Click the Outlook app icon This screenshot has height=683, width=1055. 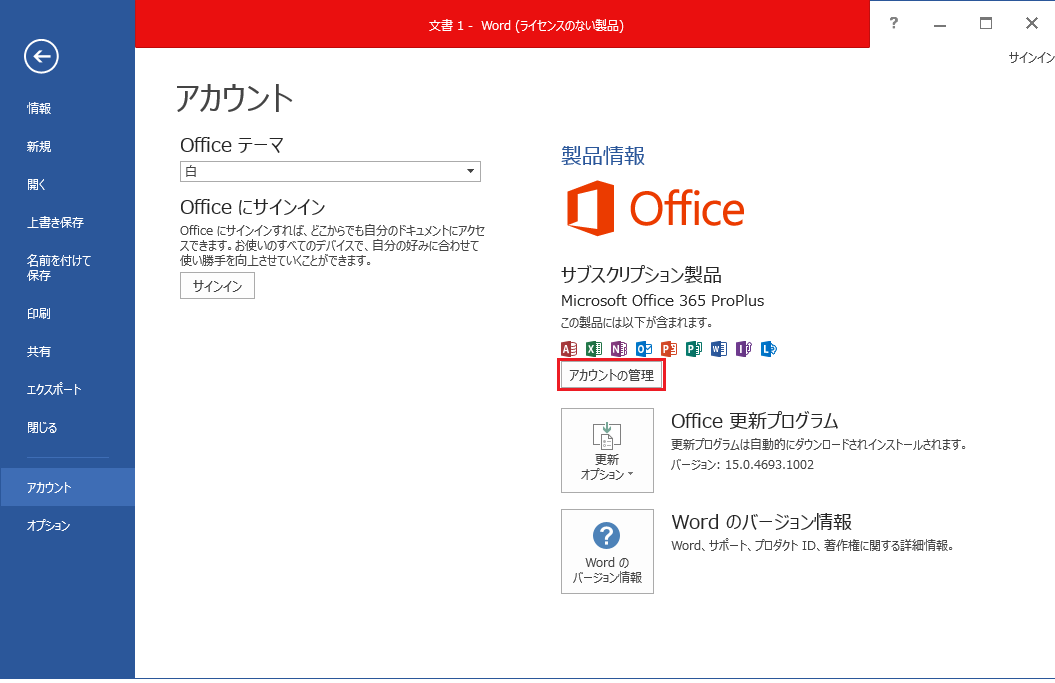[644, 349]
